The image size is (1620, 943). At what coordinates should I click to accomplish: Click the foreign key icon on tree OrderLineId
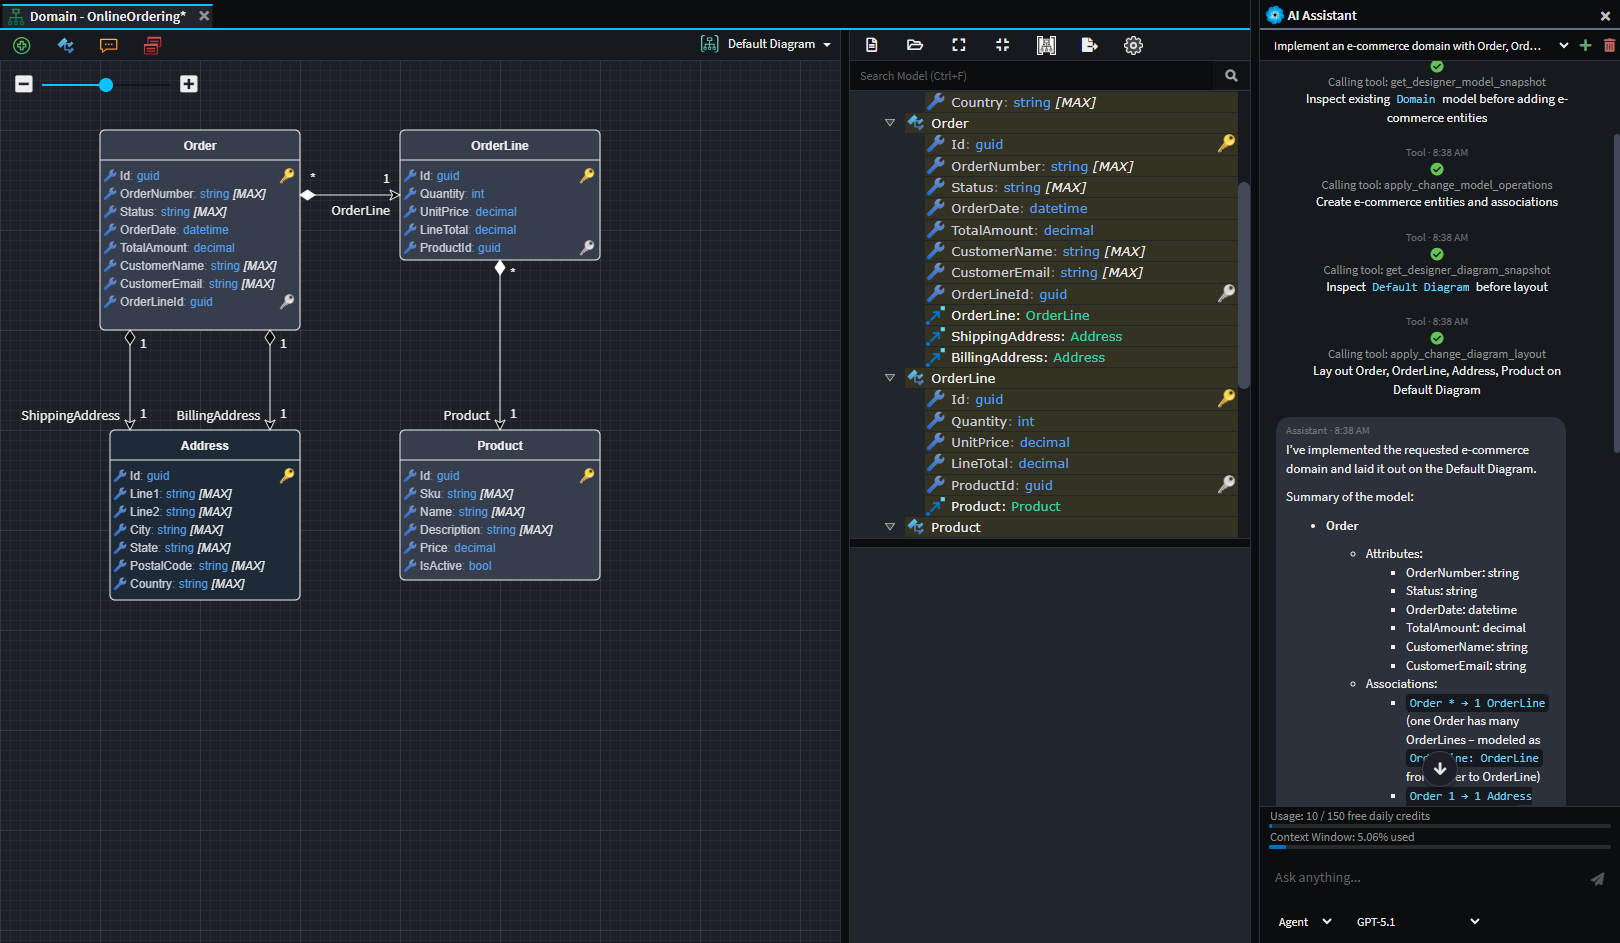pos(1226,293)
